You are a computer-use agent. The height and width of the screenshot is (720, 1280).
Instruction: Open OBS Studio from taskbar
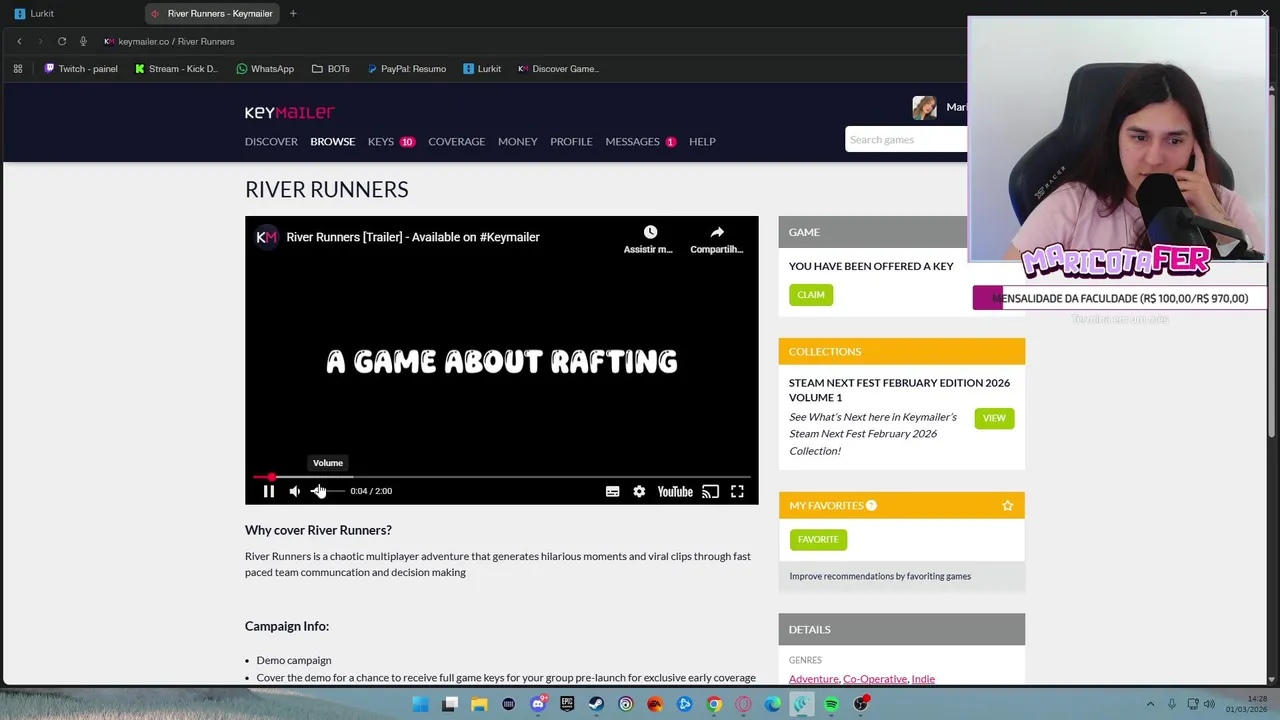[x=860, y=704]
